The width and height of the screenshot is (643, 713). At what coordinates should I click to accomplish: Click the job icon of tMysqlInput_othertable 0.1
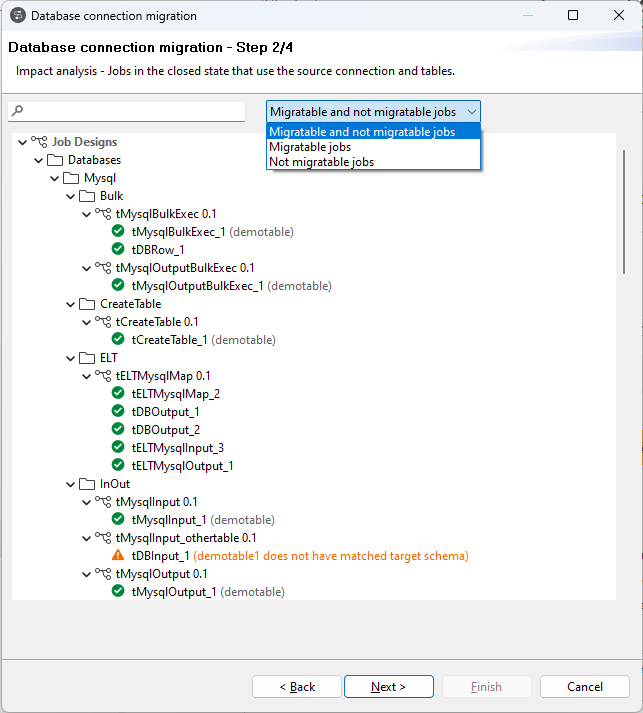(x=103, y=538)
